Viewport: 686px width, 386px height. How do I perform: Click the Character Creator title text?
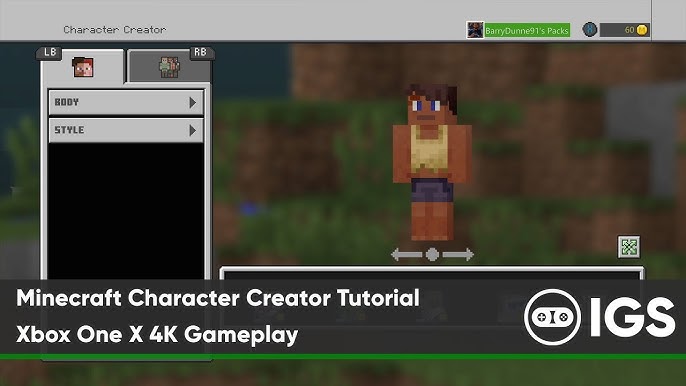pyautogui.click(x=115, y=30)
